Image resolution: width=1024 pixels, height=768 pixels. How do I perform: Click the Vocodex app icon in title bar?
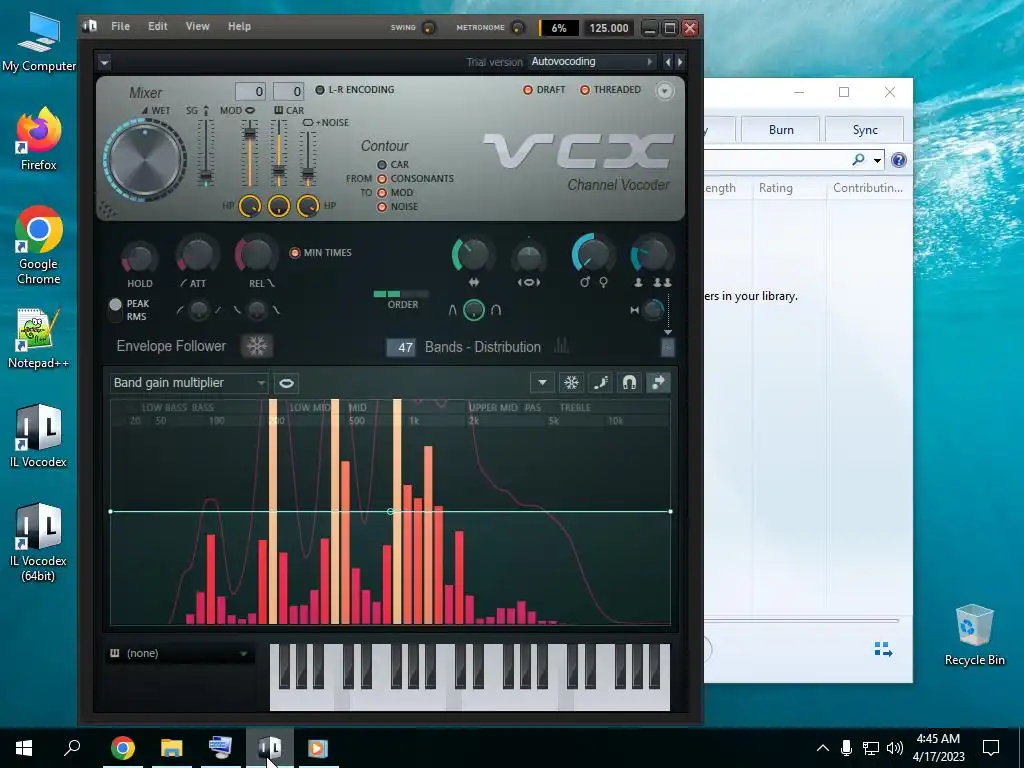(x=89, y=26)
